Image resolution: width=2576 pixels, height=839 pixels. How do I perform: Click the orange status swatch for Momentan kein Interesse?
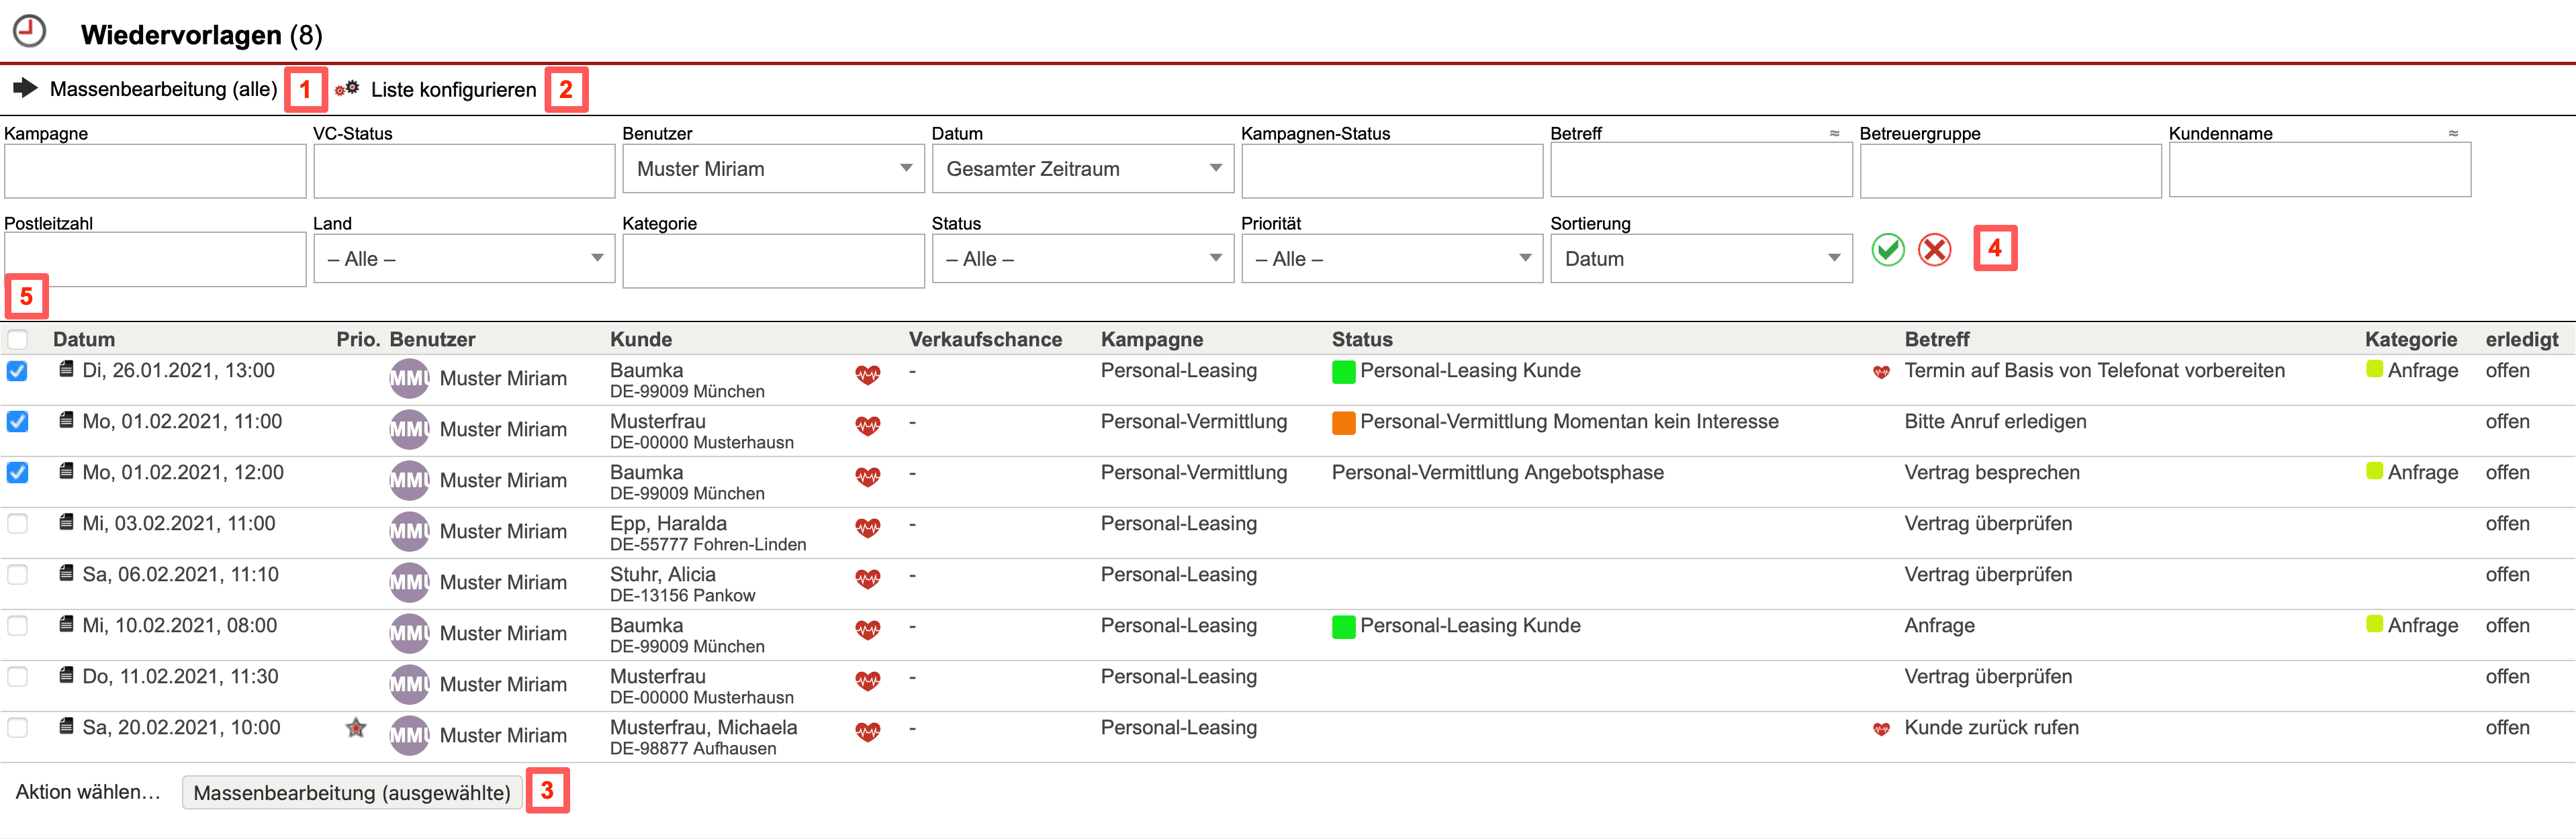[1343, 423]
